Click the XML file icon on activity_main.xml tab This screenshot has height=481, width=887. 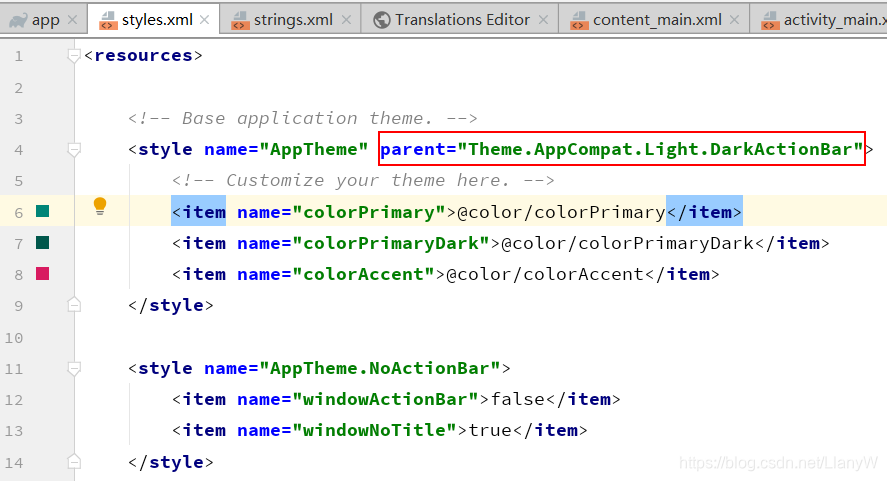(770, 20)
